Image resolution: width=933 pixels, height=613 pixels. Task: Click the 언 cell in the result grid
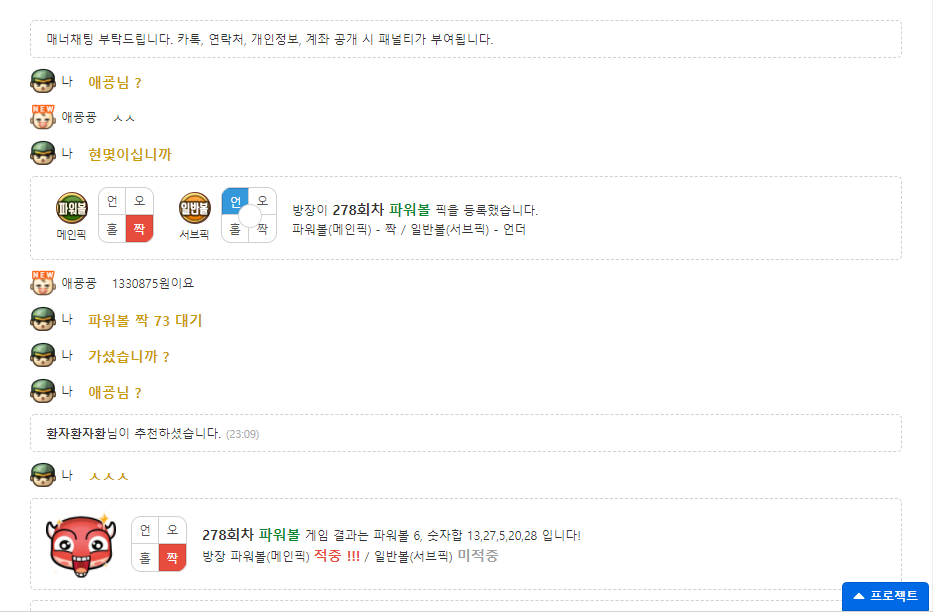click(x=145, y=530)
